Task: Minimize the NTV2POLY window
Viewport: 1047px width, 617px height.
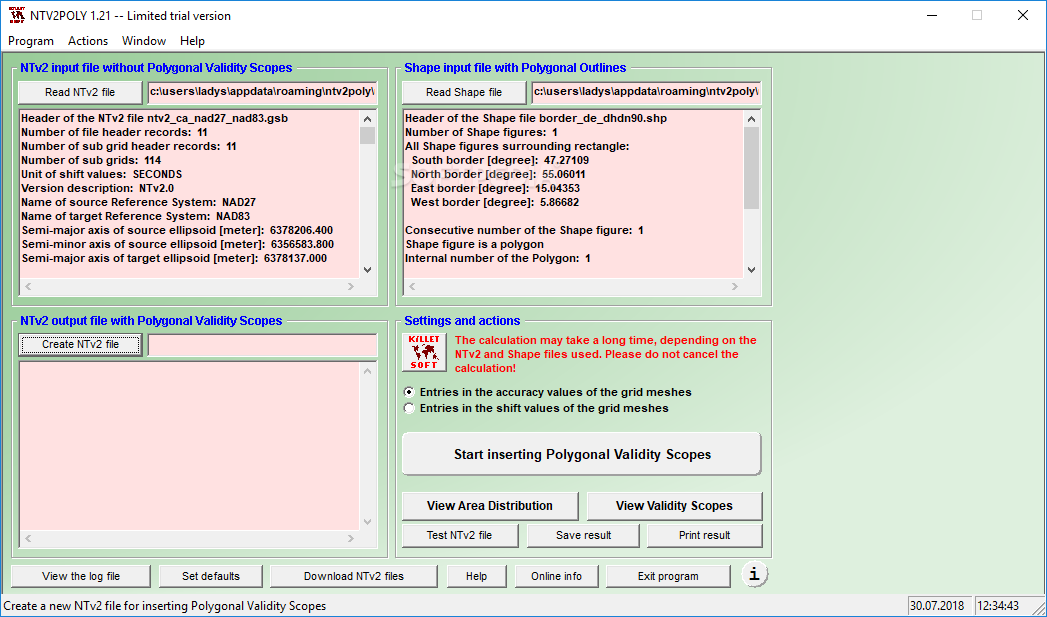Action: coord(931,15)
